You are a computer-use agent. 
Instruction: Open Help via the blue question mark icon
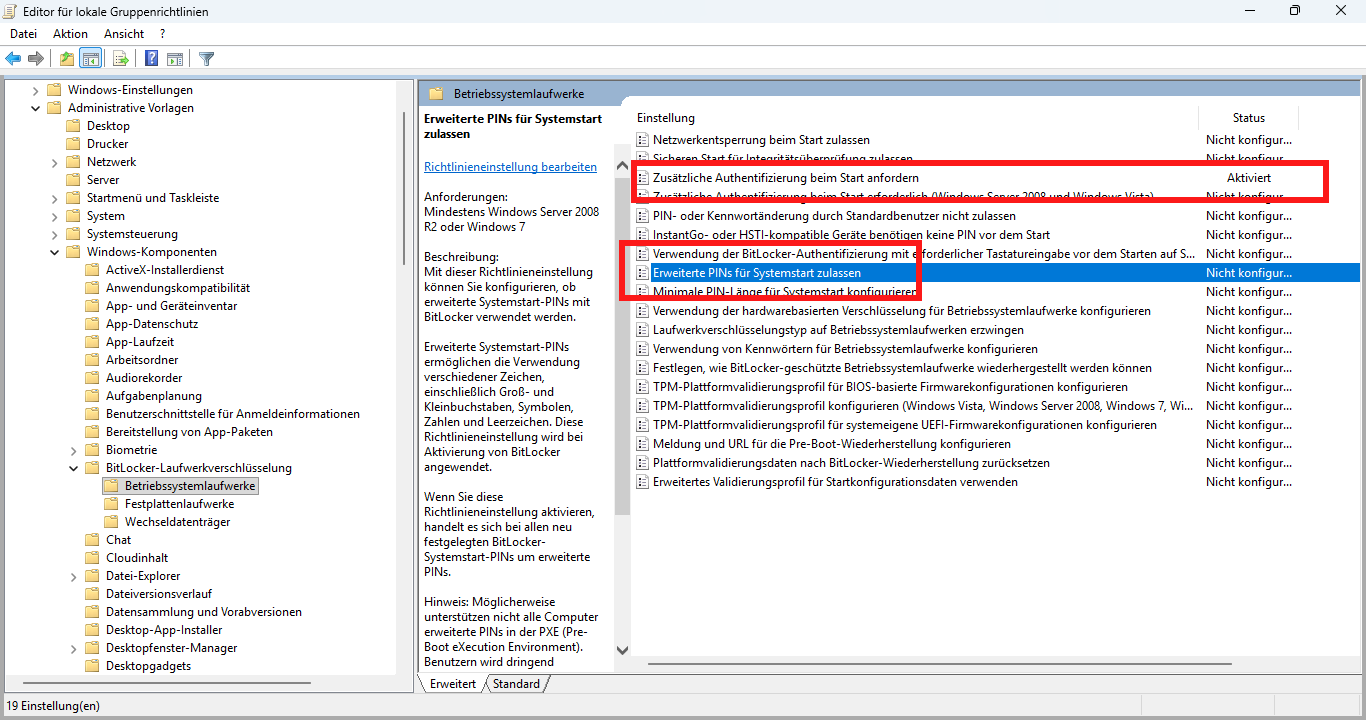tap(151, 59)
